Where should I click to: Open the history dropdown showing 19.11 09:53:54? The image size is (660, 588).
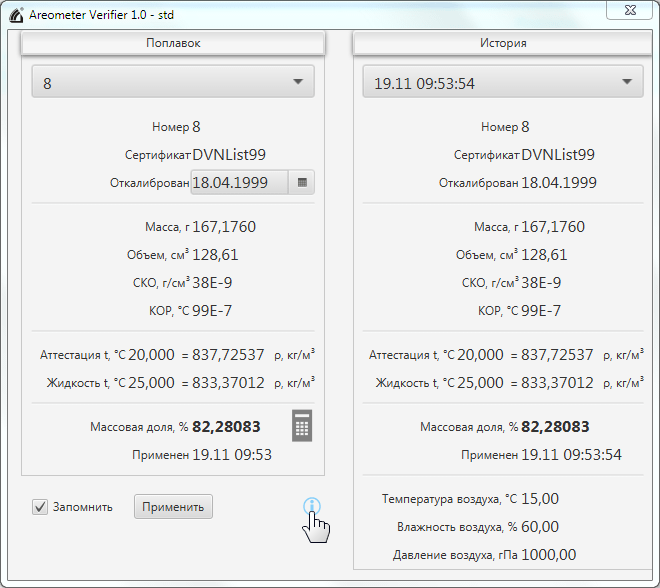click(626, 83)
